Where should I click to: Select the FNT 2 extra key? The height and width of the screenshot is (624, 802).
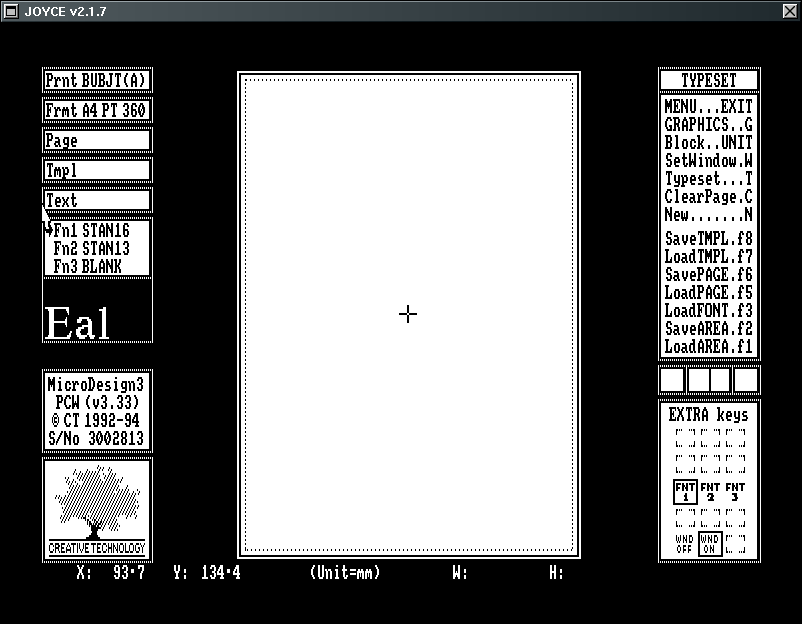click(710, 492)
